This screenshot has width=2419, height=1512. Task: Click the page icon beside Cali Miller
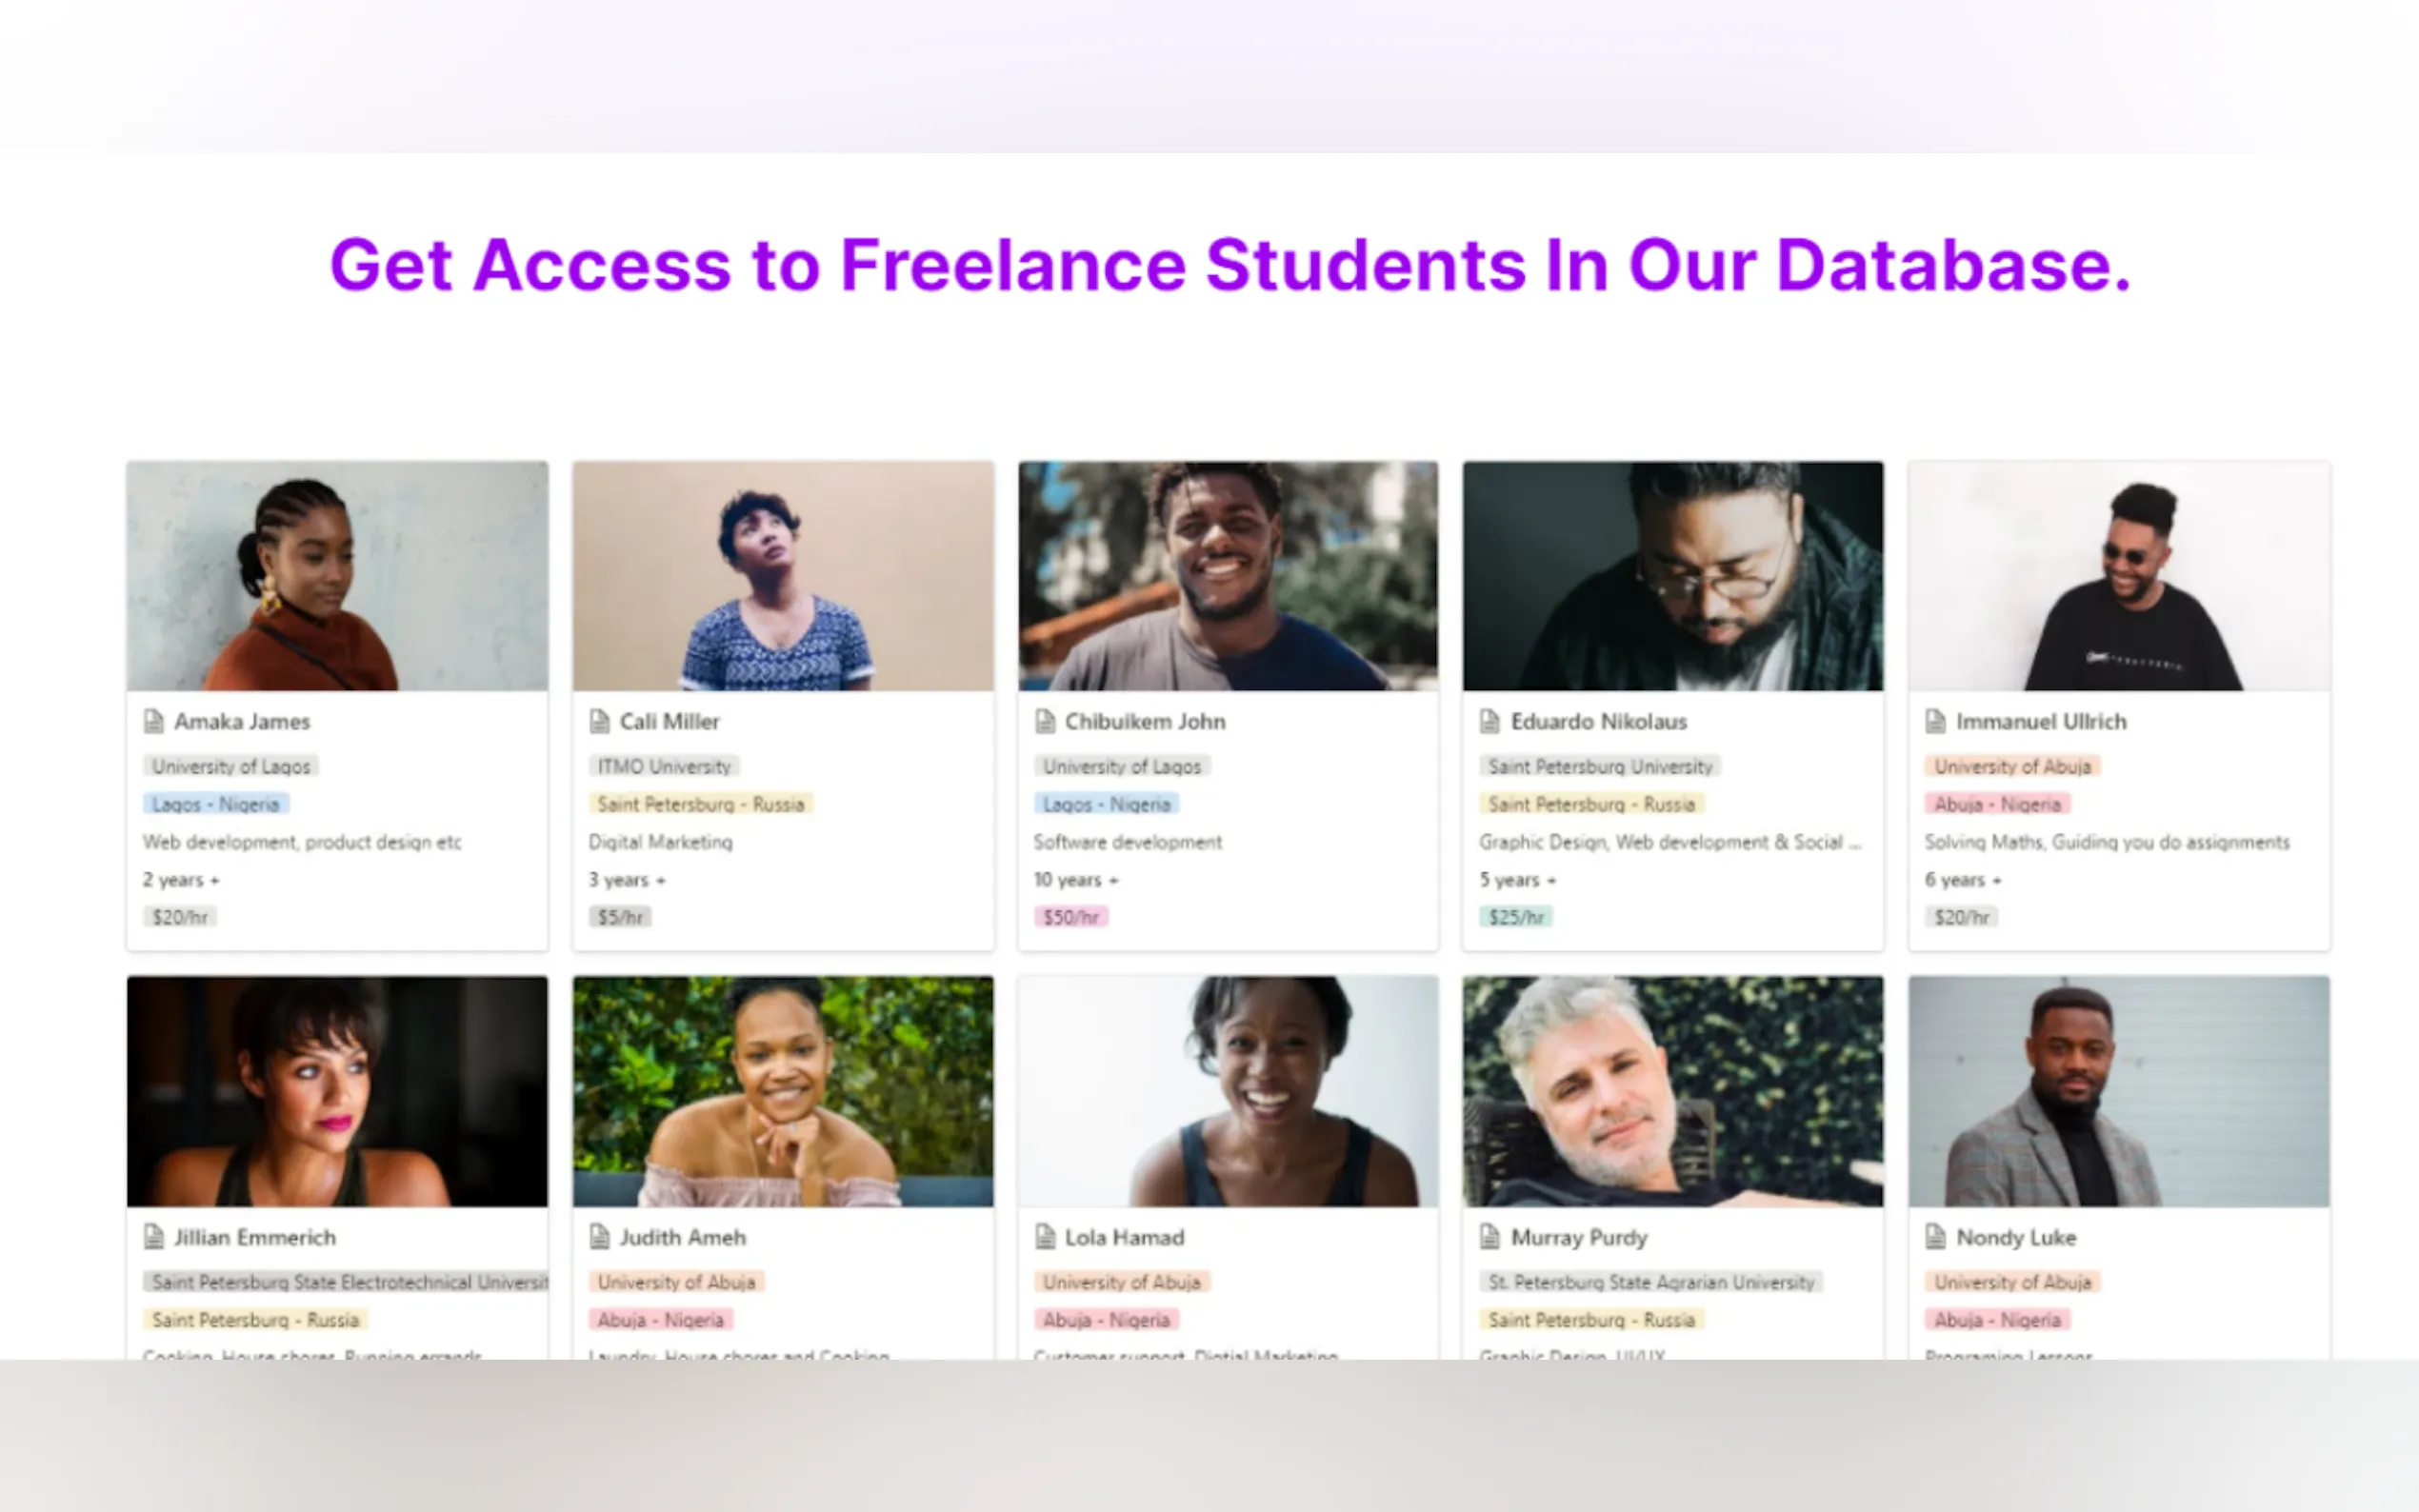[600, 721]
